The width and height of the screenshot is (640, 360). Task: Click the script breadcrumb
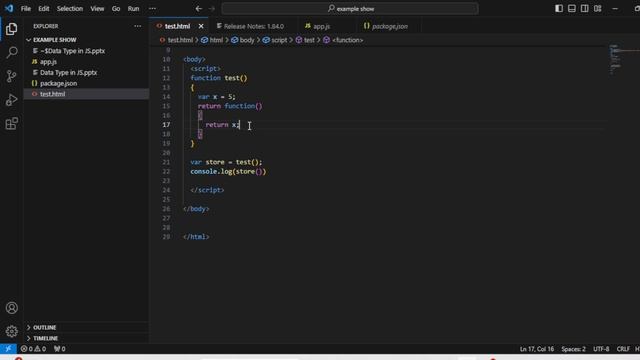279,40
